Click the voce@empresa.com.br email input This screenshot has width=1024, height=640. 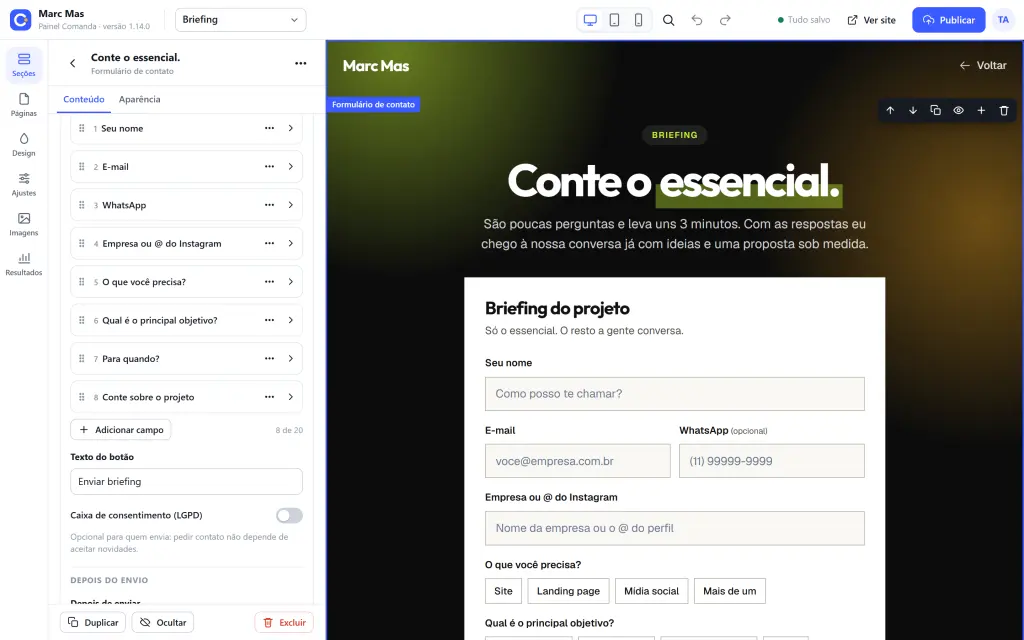577,461
